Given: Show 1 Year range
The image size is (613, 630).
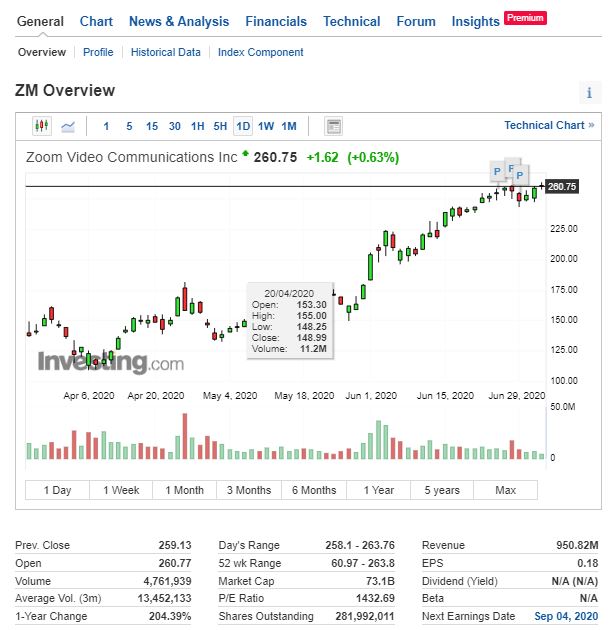Looking at the screenshot, I should click(x=378, y=490).
